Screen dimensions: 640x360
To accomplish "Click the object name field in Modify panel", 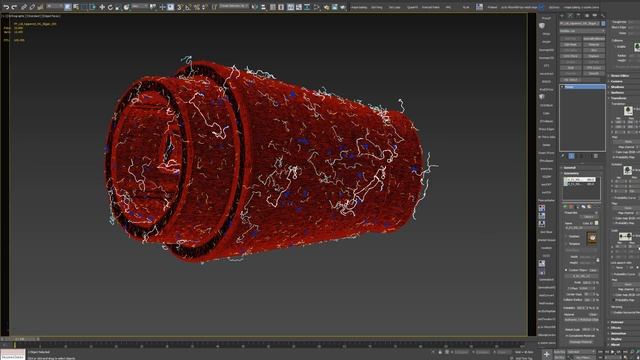I will click(x=580, y=23).
